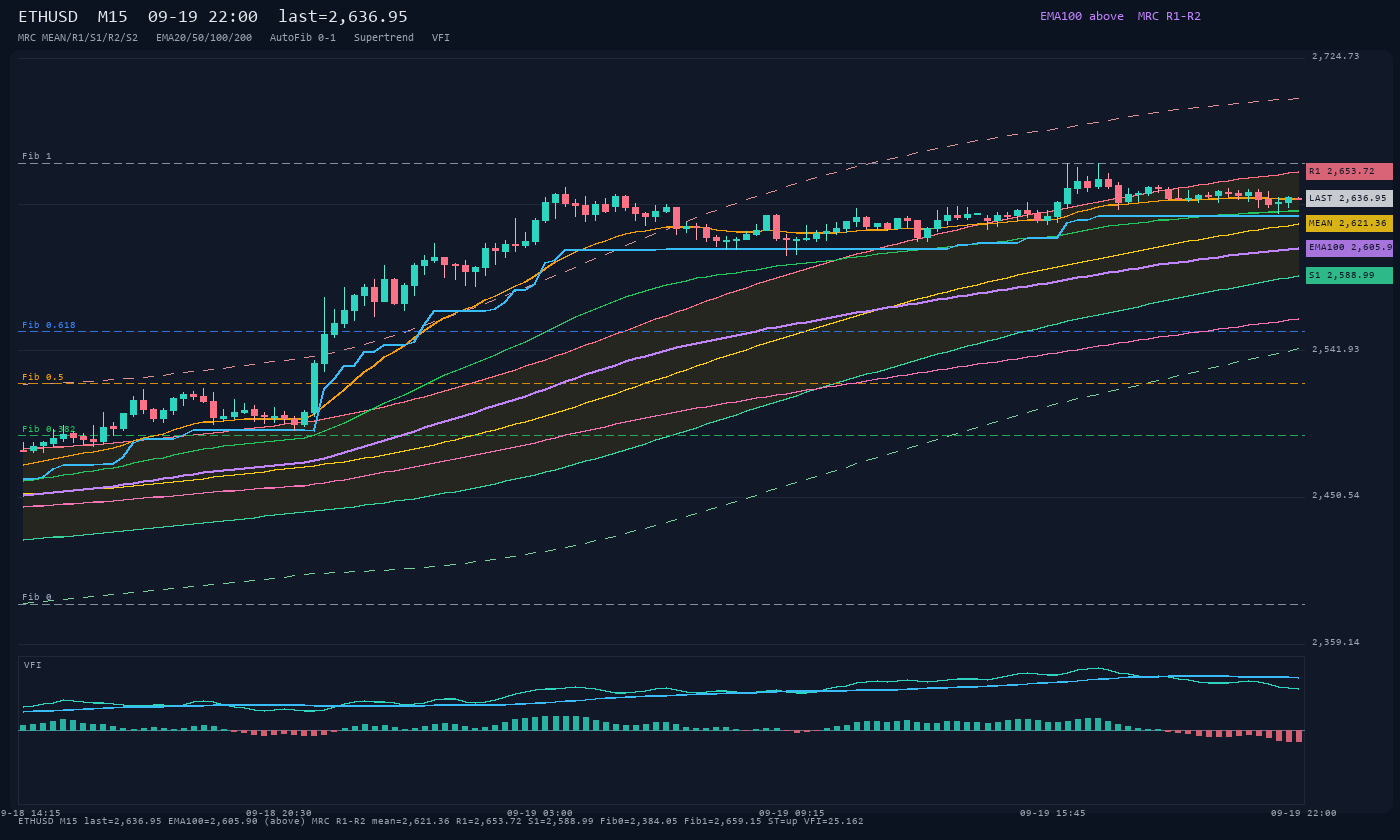Viewport: 1400px width, 840px height.
Task: Click the S1 2,588.99 price tag
Action: (x=1349, y=275)
